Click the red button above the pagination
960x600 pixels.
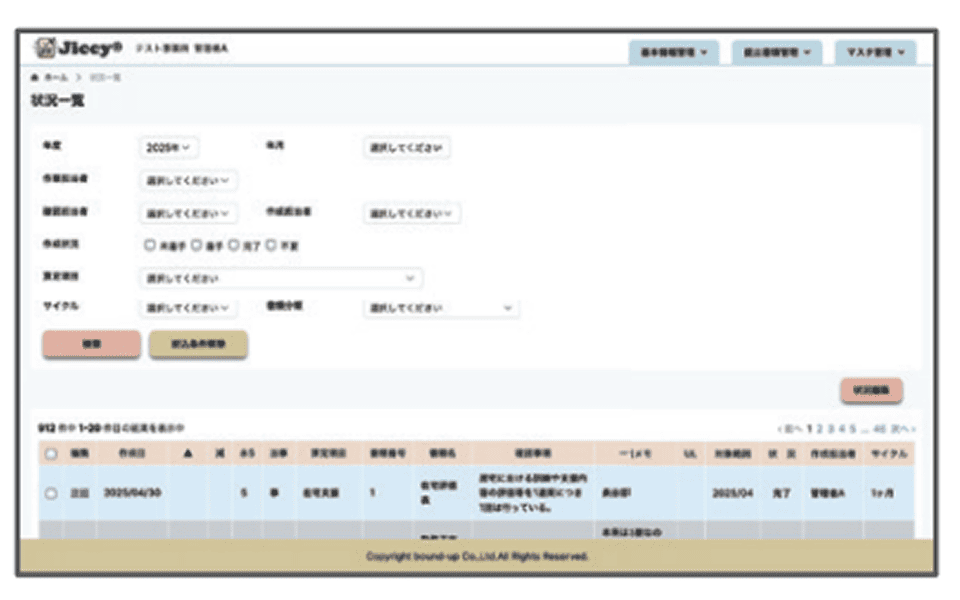point(871,390)
